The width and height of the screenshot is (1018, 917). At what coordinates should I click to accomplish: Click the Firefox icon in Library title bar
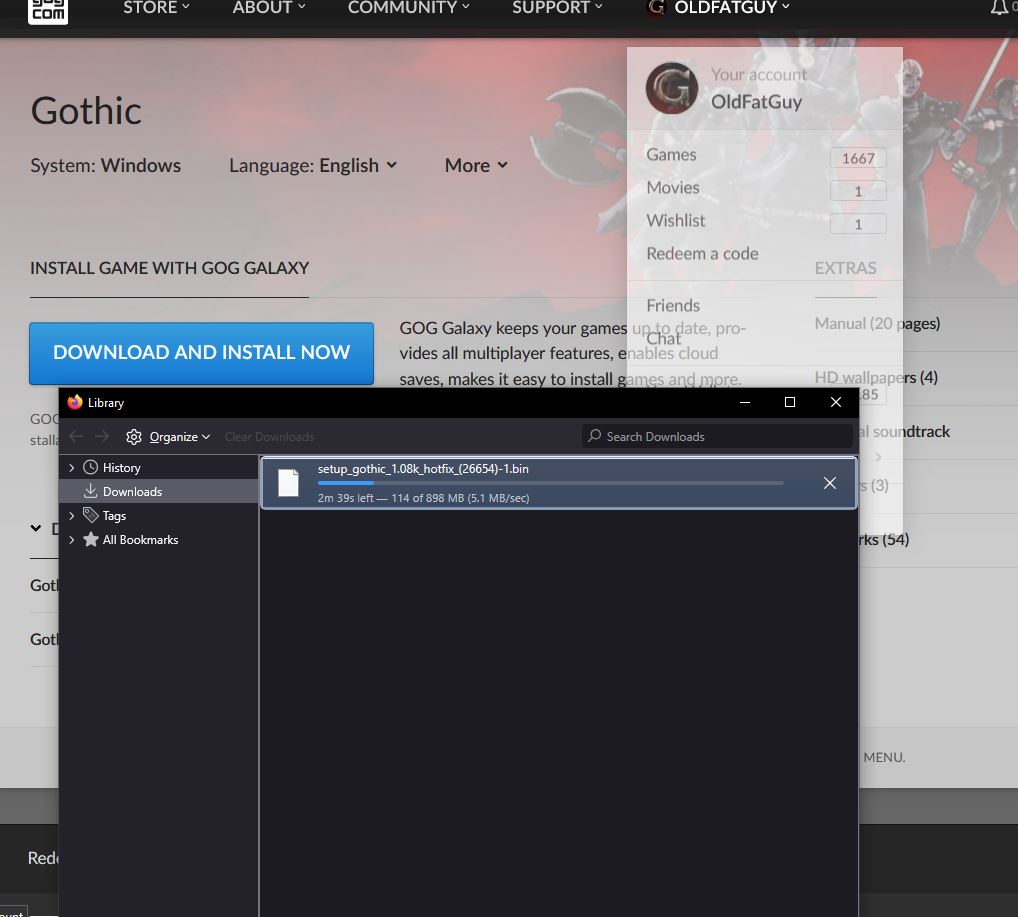pos(75,402)
